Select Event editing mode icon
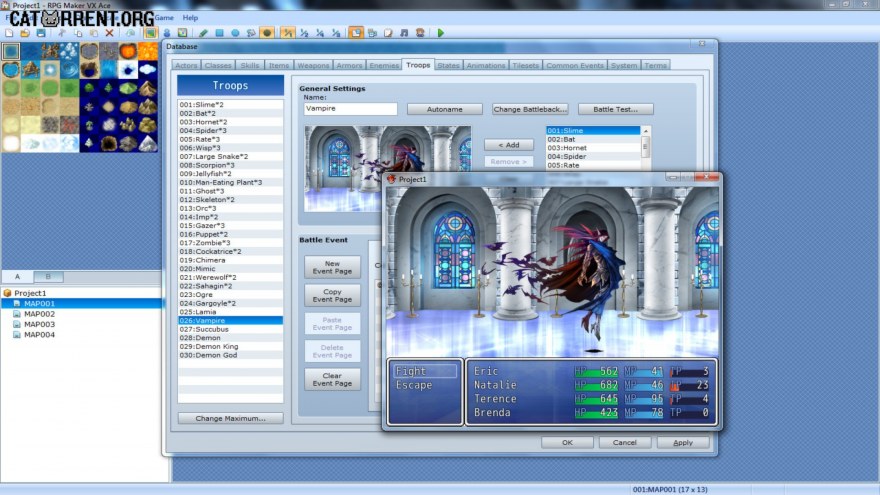This screenshot has height=495, width=880. pos(167,33)
